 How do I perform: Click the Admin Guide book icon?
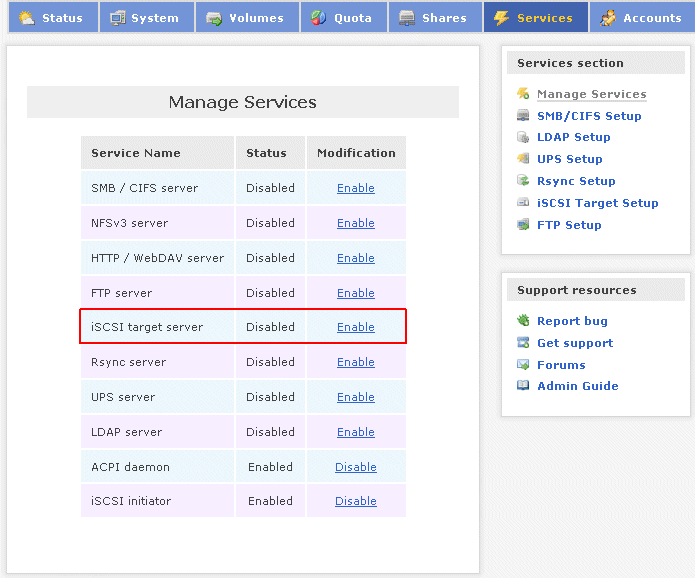pyautogui.click(x=523, y=386)
